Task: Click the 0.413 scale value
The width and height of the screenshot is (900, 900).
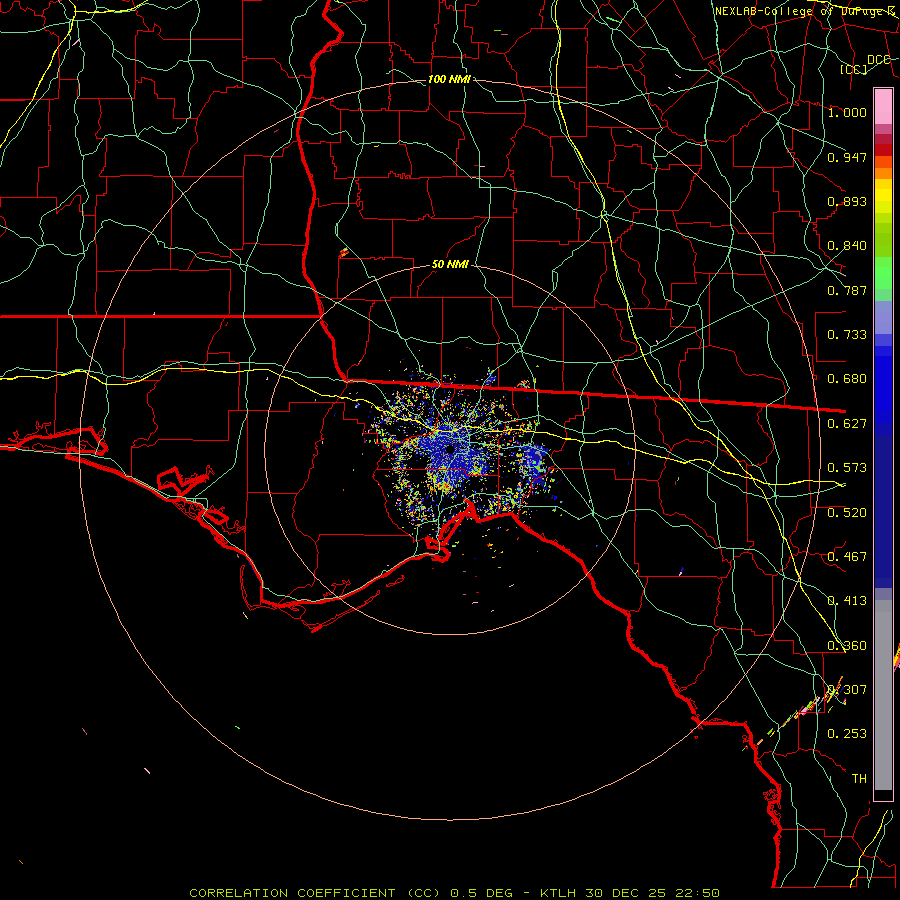Action: coord(847,601)
